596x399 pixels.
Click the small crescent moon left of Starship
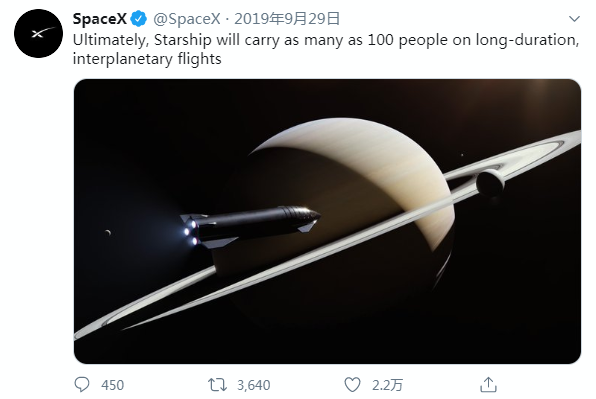108,232
